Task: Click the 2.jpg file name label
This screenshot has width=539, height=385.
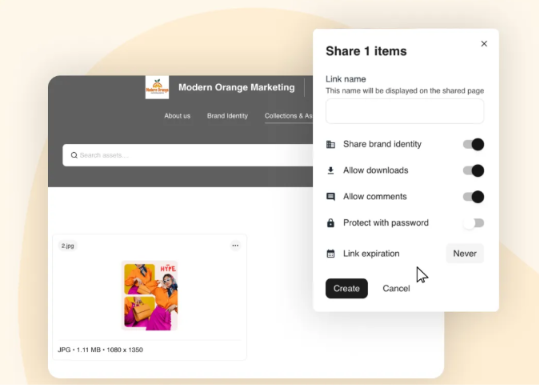Action: coord(68,246)
